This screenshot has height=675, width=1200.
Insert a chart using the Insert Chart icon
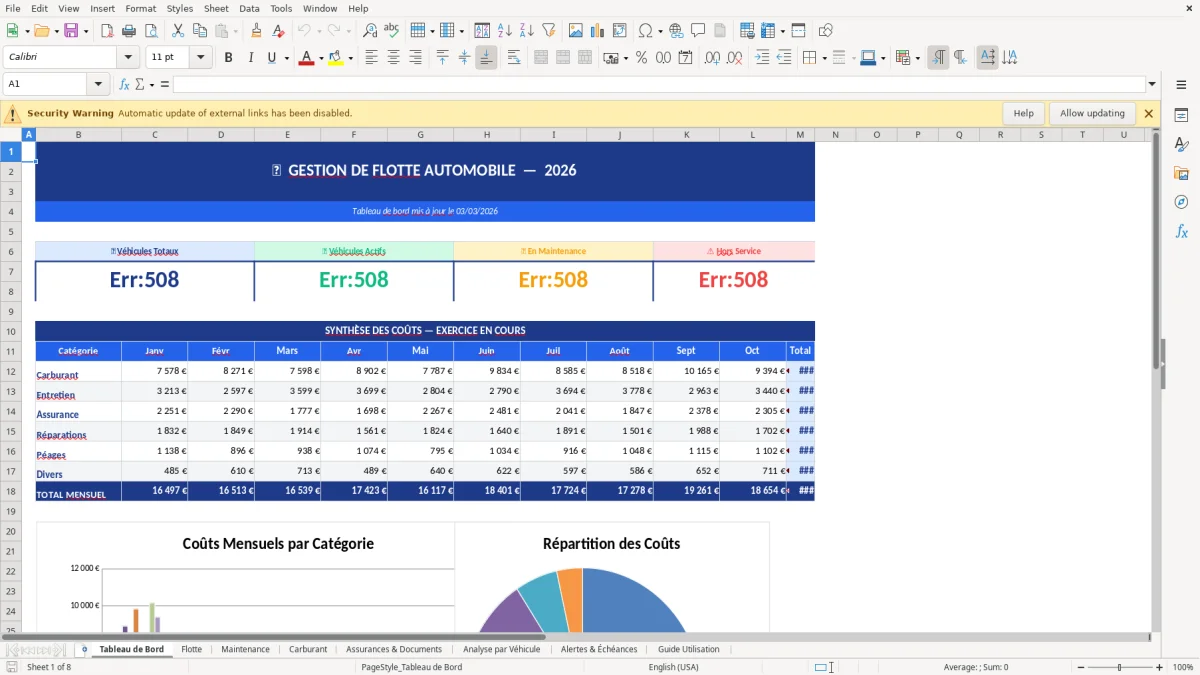click(x=597, y=30)
